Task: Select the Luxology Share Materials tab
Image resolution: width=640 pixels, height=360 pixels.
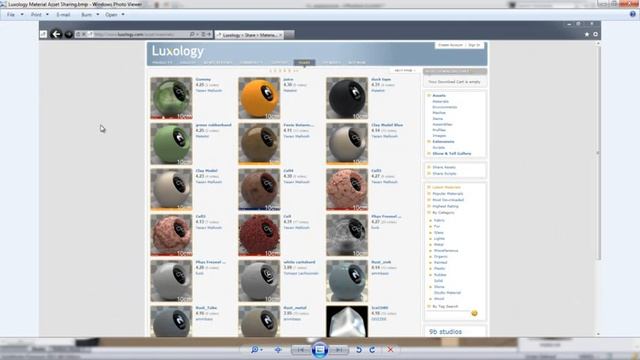Action: click(249, 35)
